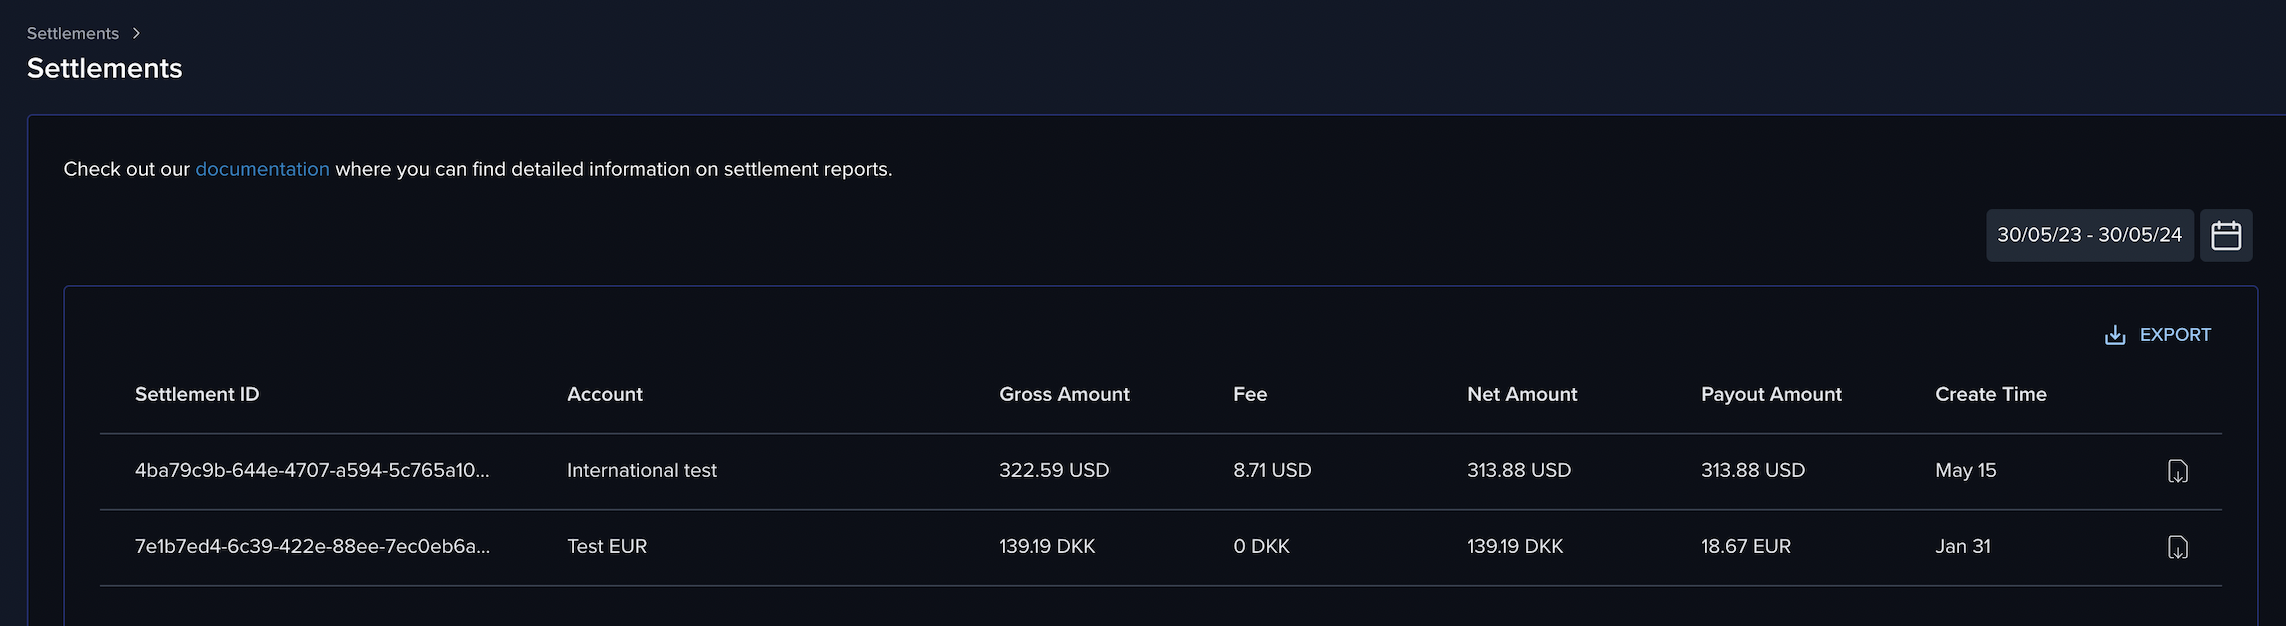This screenshot has height=626, width=2286.
Task: Open the documentation link
Action: coord(262,169)
